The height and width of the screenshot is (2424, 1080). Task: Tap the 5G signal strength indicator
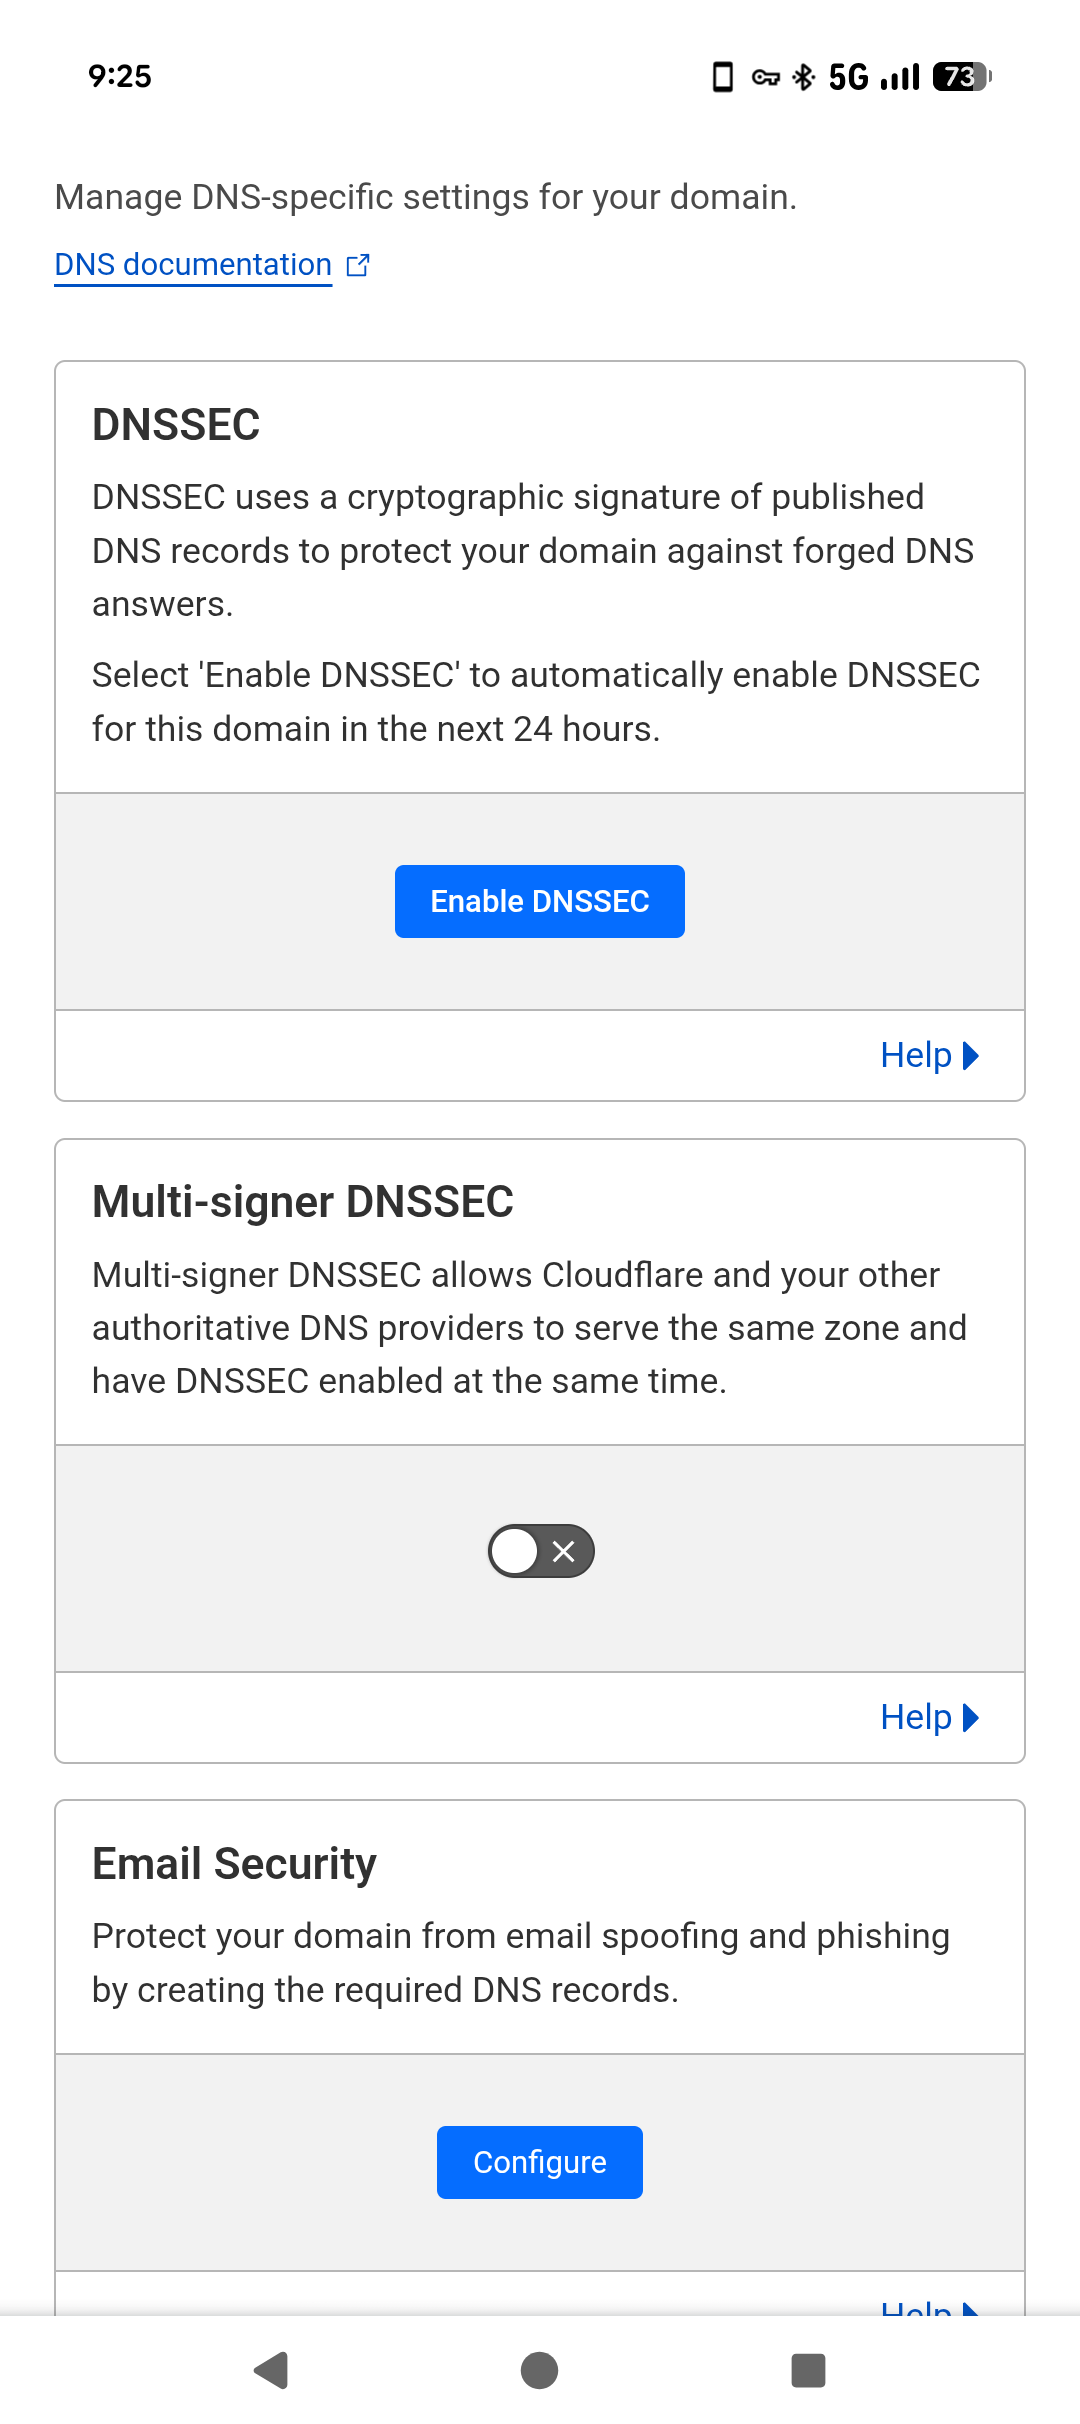tap(874, 77)
